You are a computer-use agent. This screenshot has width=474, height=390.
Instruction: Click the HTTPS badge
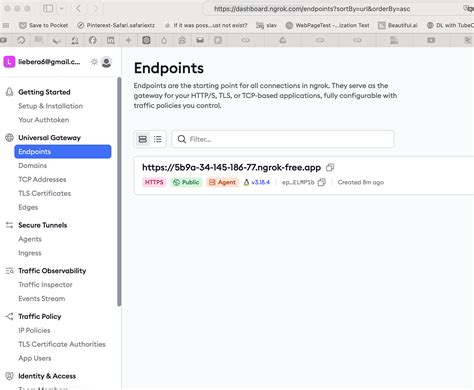point(154,182)
